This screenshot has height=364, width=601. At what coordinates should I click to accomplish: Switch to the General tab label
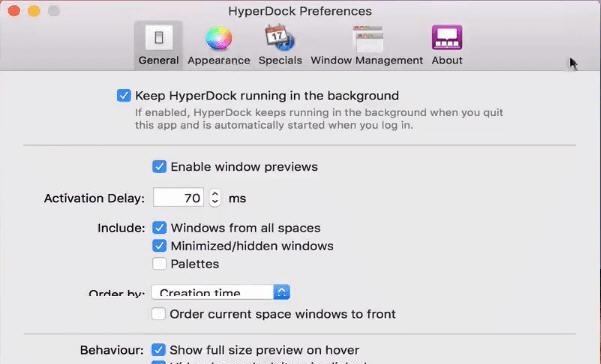coord(159,61)
